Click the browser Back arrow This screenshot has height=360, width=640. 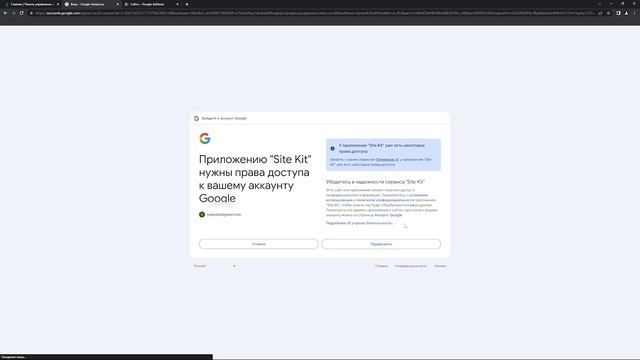pos(5,13)
